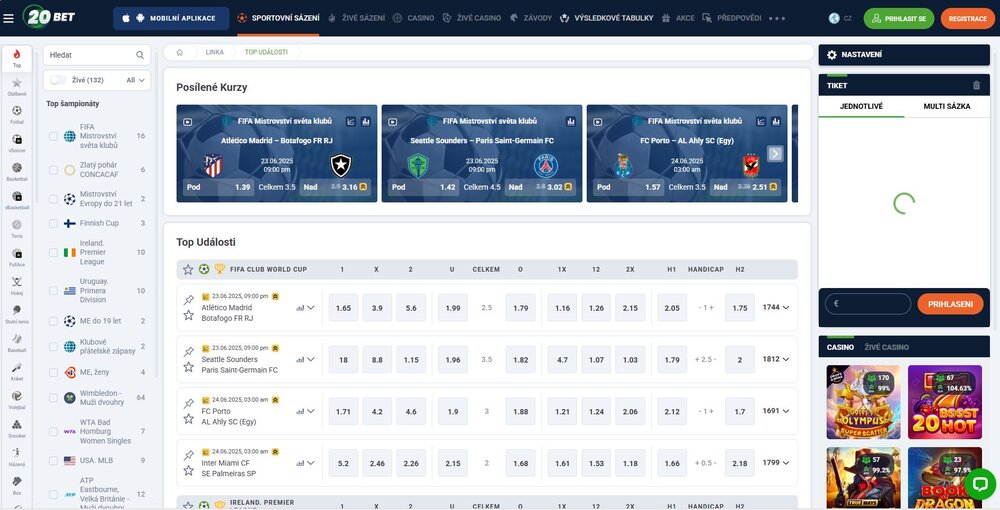Click the green Přihlásit se button
The image size is (1000, 510).
pyautogui.click(x=898, y=18)
